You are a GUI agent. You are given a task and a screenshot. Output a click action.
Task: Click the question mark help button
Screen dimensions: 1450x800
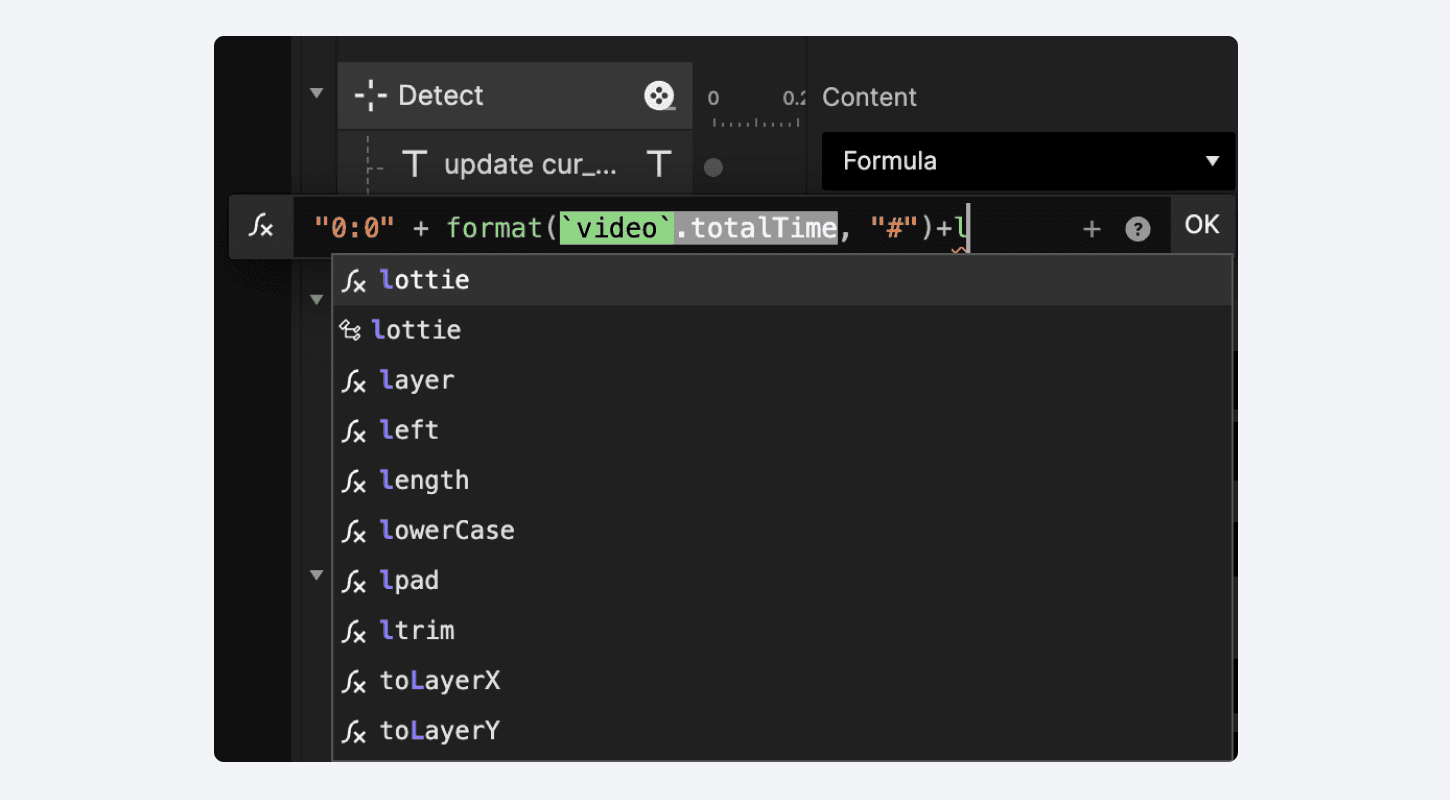pyautogui.click(x=1137, y=227)
